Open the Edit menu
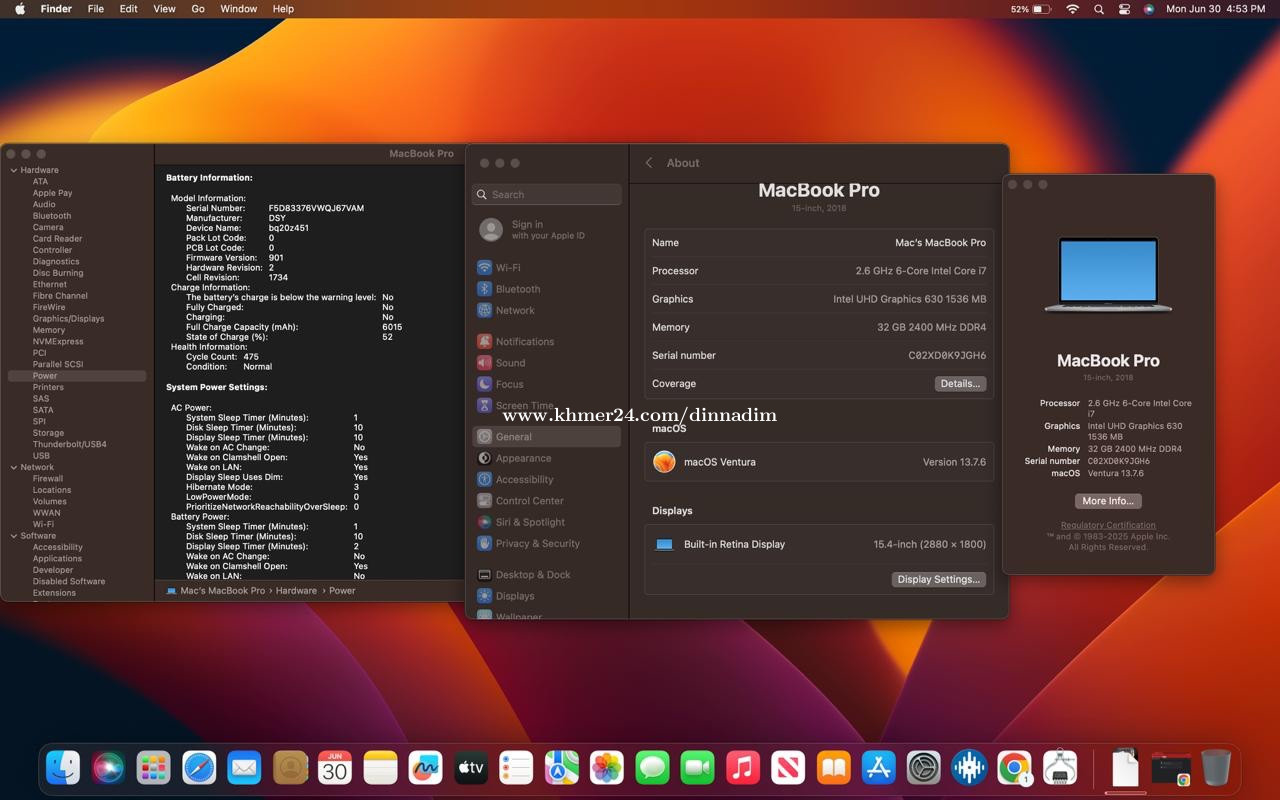Image resolution: width=1280 pixels, height=800 pixels. (x=129, y=9)
